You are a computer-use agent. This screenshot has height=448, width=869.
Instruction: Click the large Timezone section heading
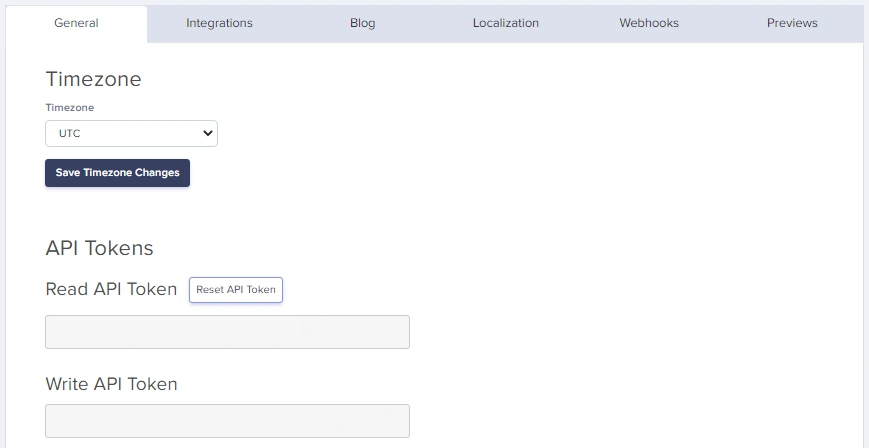coord(93,79)
